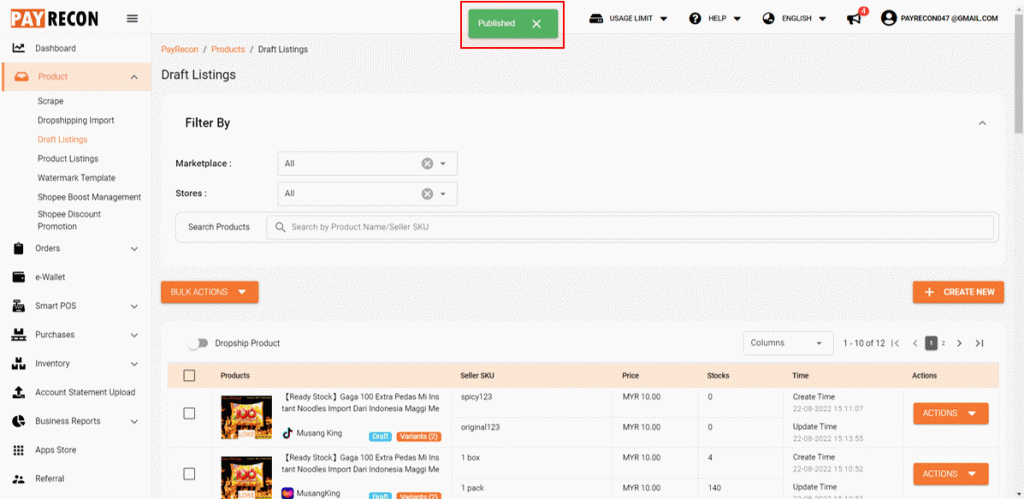The height and width of the screenshot is (499, 1024).
Task: Expand the Orders sidebar section
Action: pyautogui.click(x=135, y=249)
